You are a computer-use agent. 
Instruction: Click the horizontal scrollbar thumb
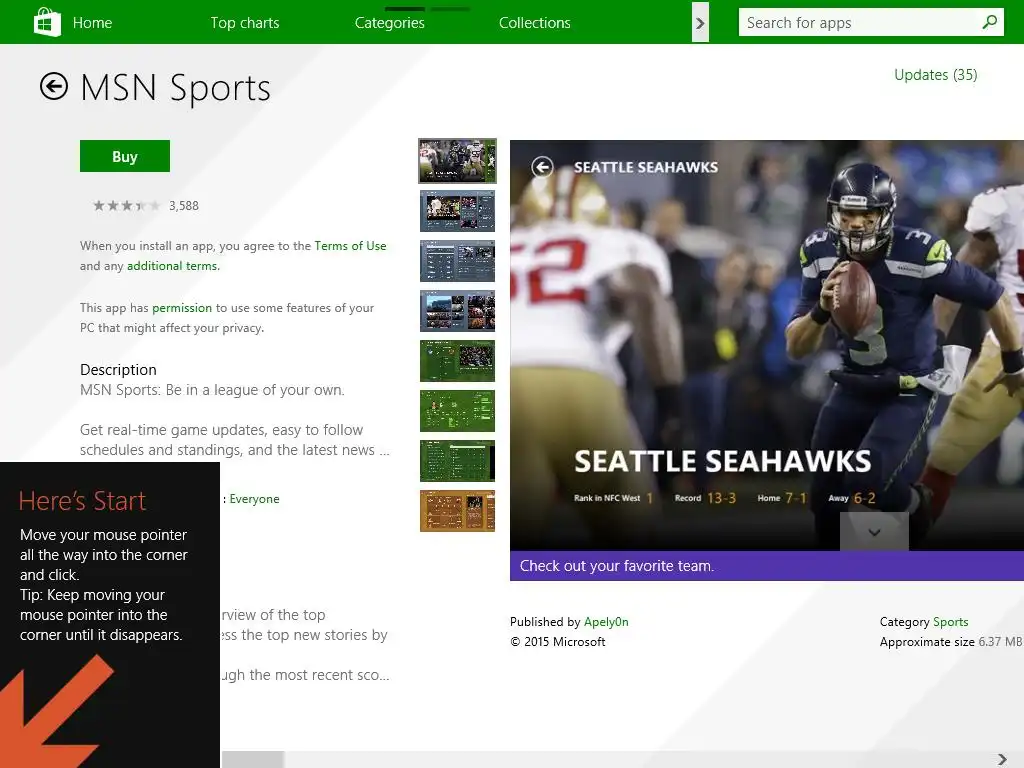pos(253,759)
